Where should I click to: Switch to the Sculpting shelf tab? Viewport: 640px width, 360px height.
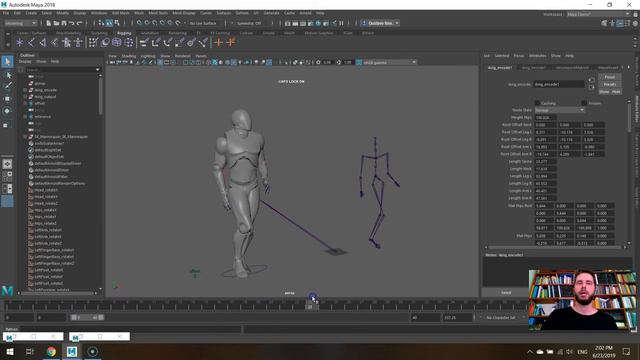coord(99,33)
